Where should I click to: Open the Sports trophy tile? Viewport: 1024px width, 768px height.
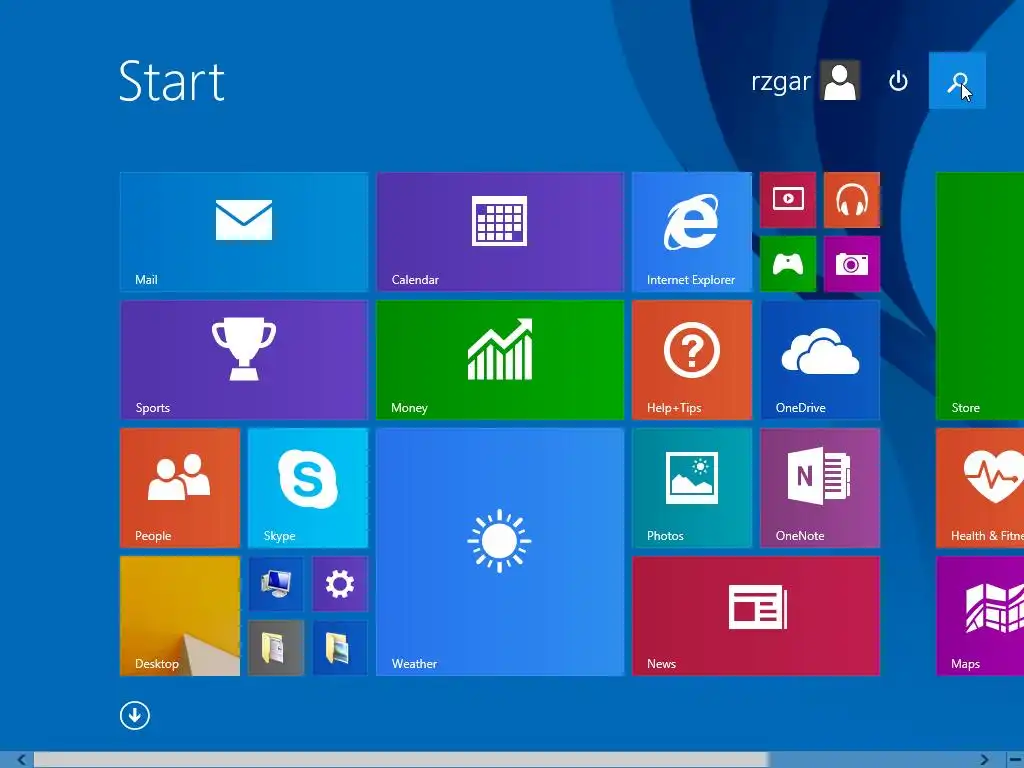pyautogui.click(x=244, y=360)
